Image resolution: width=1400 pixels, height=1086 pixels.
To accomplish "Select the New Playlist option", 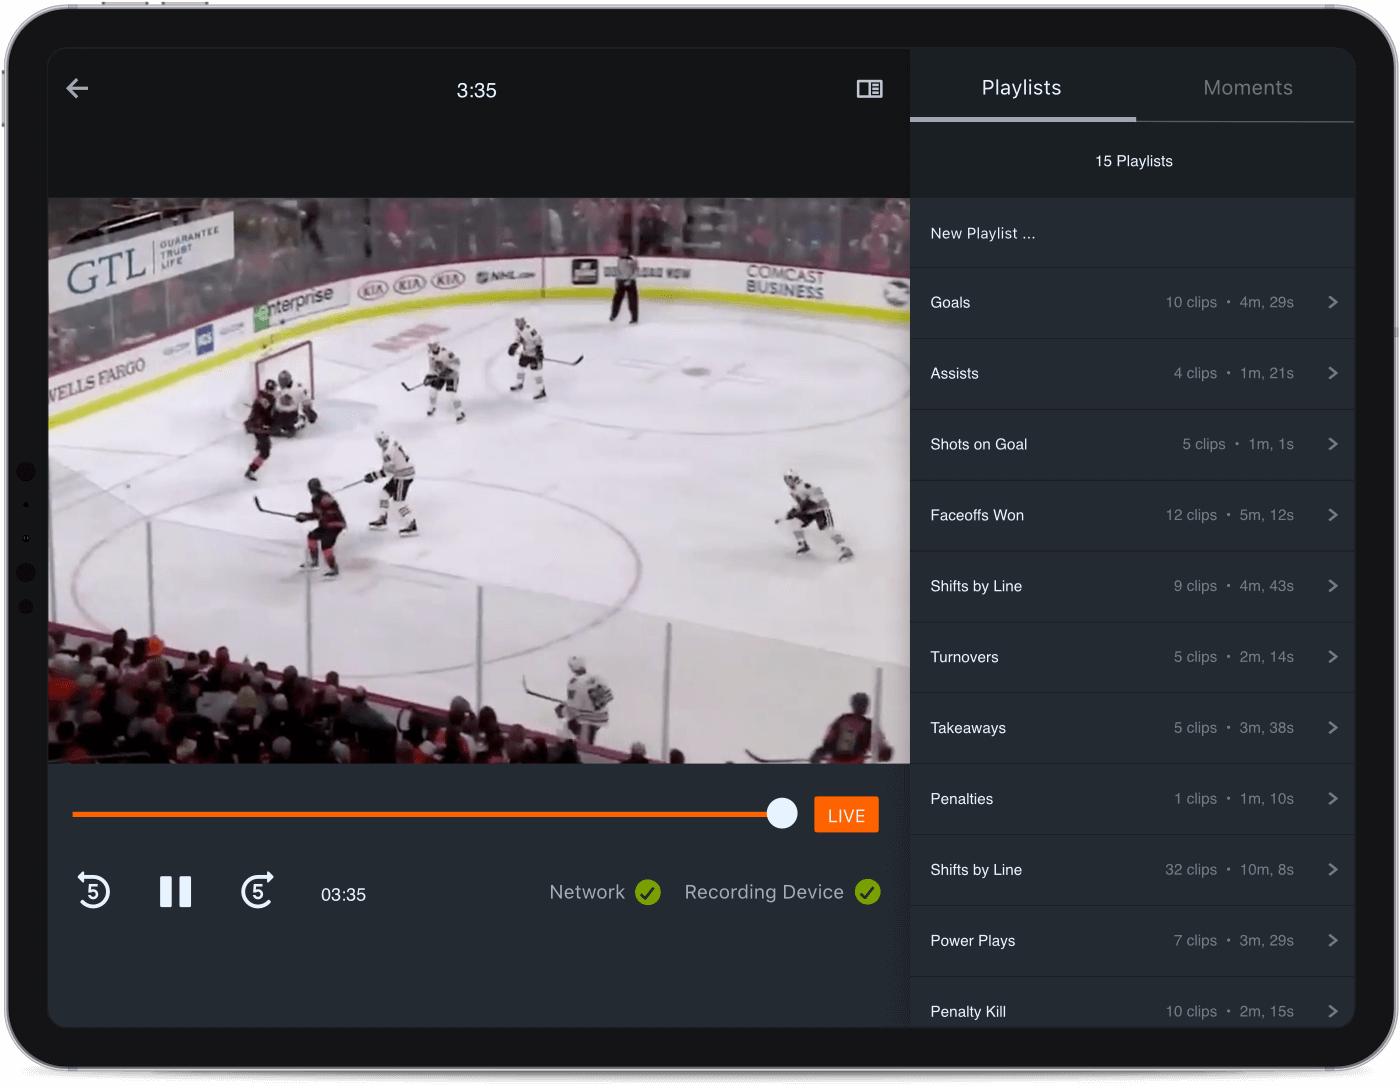I will click(982, 233).
